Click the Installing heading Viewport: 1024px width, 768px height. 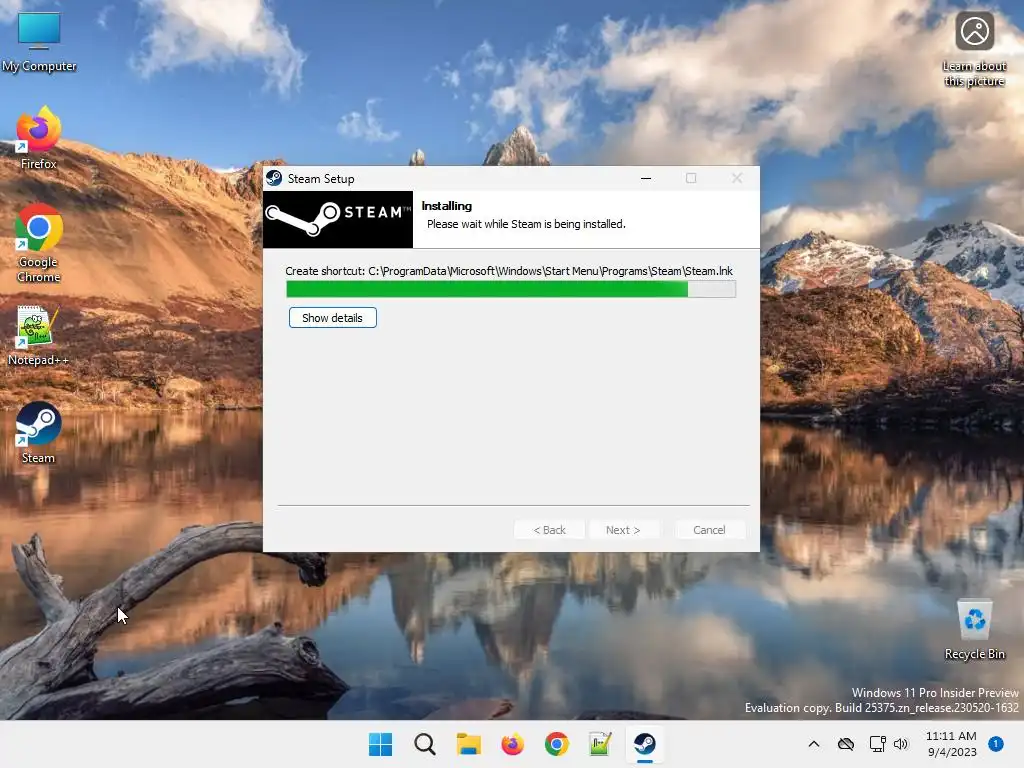tap(447, 206)
